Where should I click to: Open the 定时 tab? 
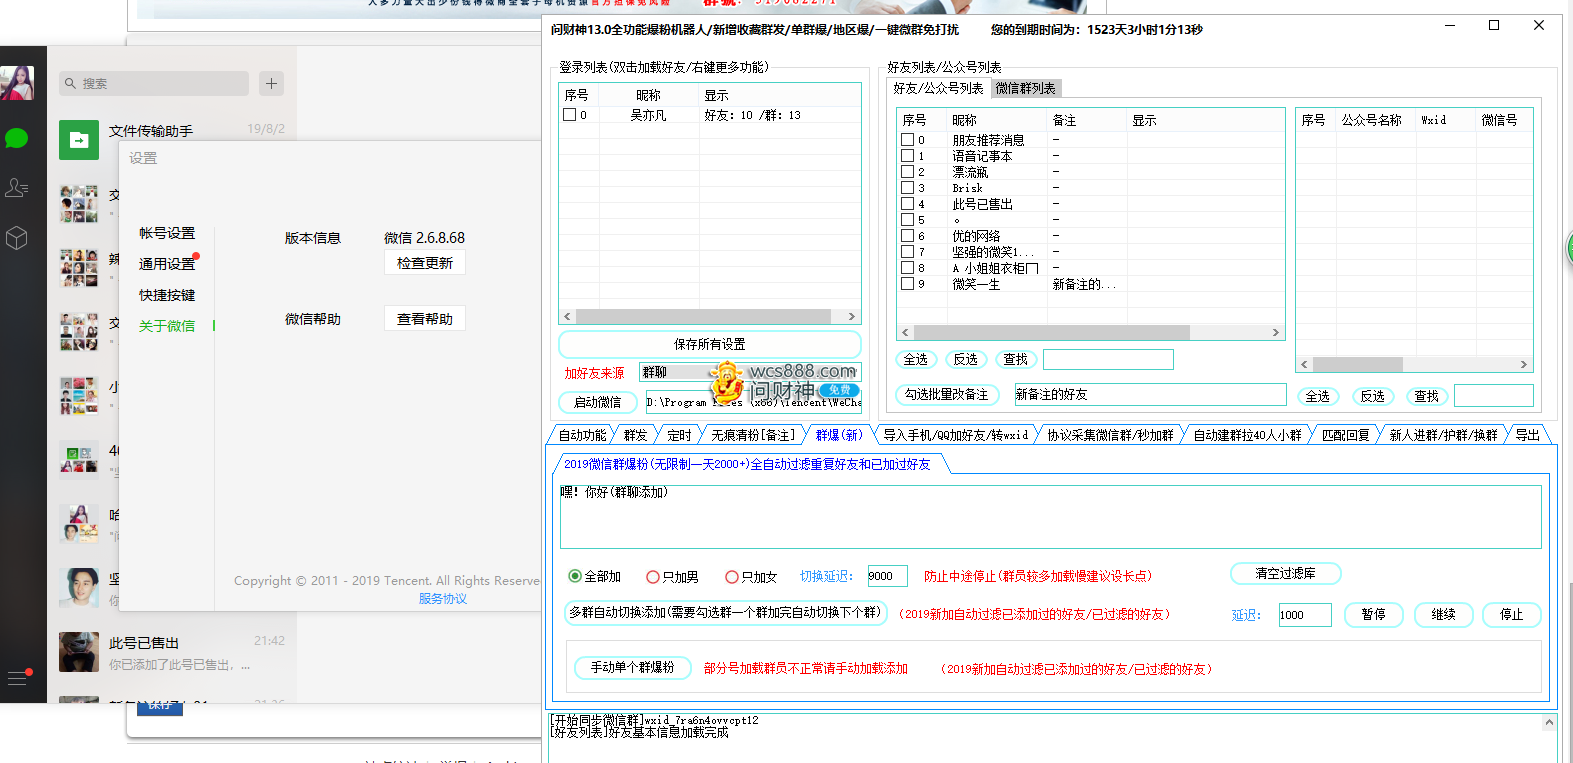[x=679, y=435]
